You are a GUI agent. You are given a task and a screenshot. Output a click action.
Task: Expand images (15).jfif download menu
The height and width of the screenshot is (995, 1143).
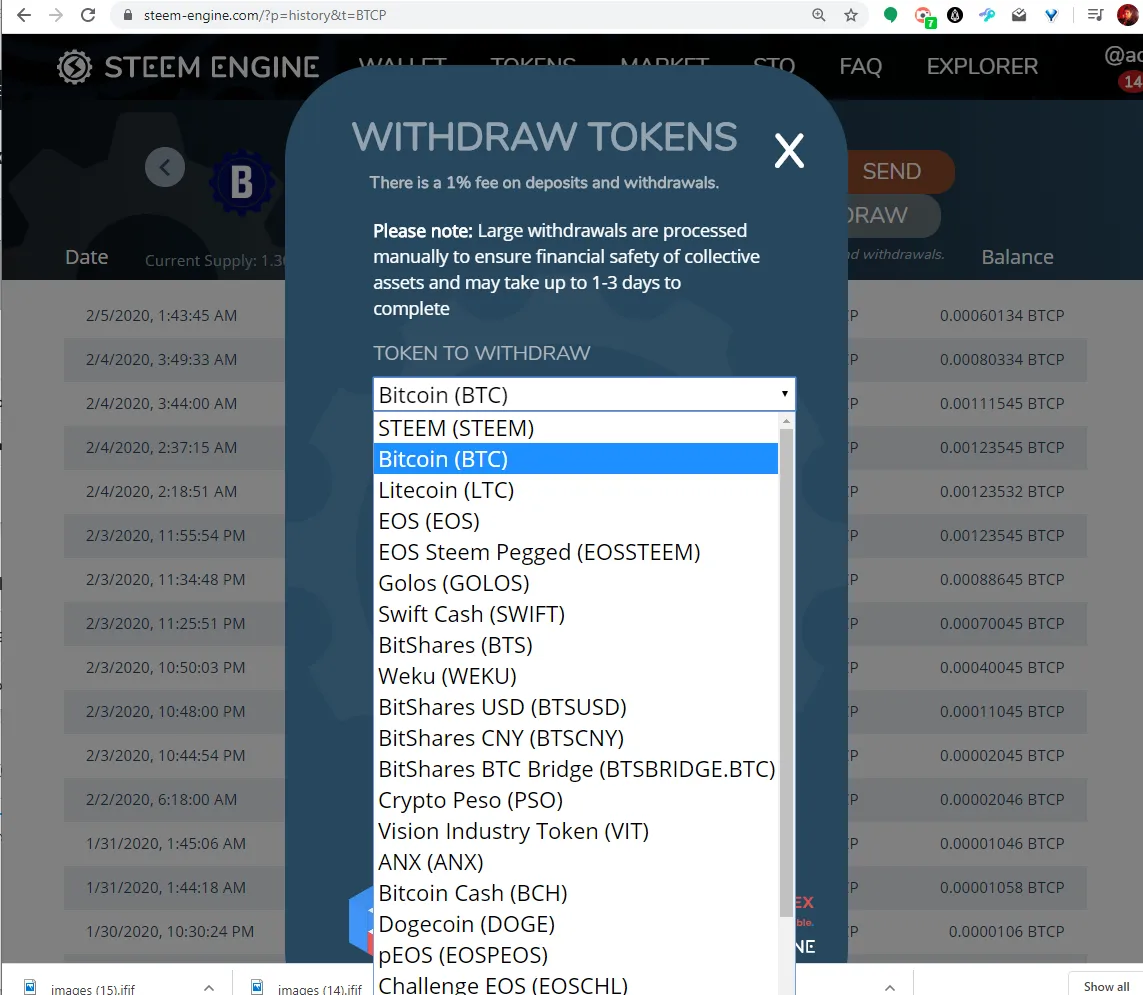tap(209, 988)
